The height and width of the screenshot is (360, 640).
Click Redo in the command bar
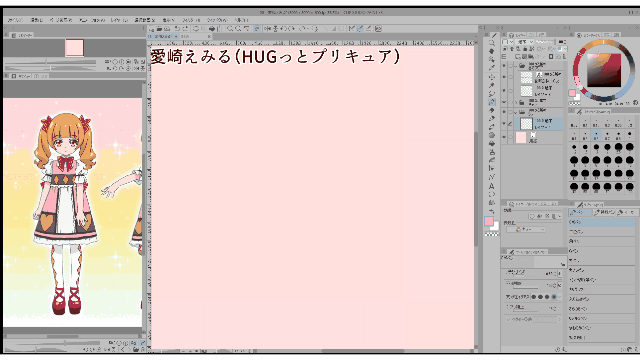tap(185, 29)
